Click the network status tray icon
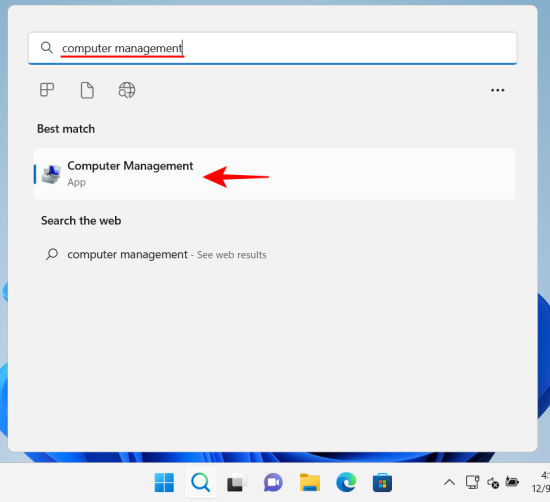 tap(472, 482)
